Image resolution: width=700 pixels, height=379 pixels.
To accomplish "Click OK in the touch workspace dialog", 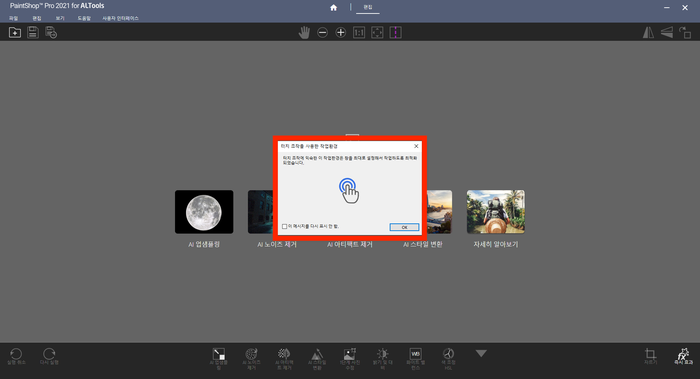I will [404, 227].
